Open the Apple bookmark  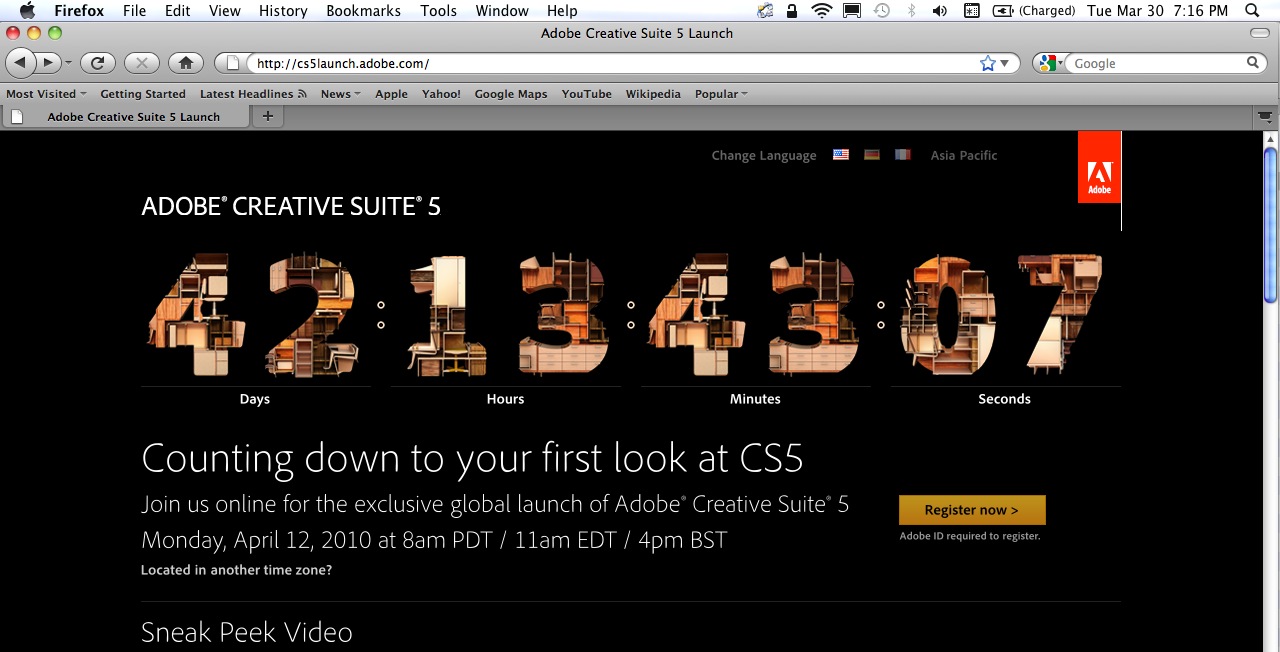391,94
